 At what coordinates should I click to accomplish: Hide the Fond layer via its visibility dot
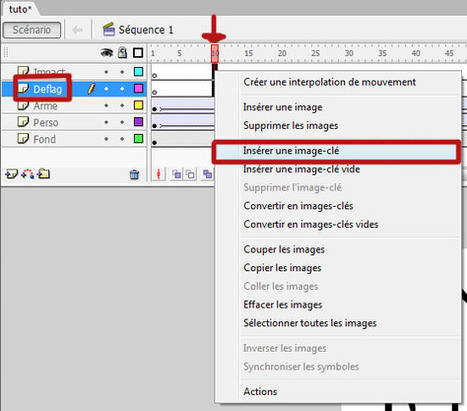pos(106,139)
